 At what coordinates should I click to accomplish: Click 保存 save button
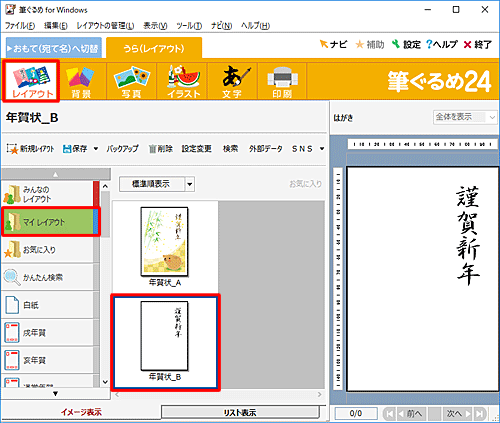pos(75,149)
